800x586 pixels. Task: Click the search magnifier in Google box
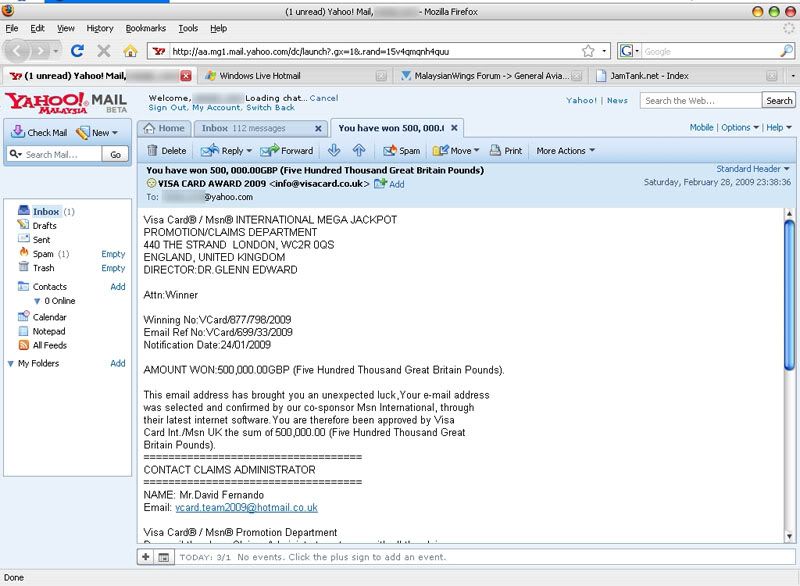786,51
